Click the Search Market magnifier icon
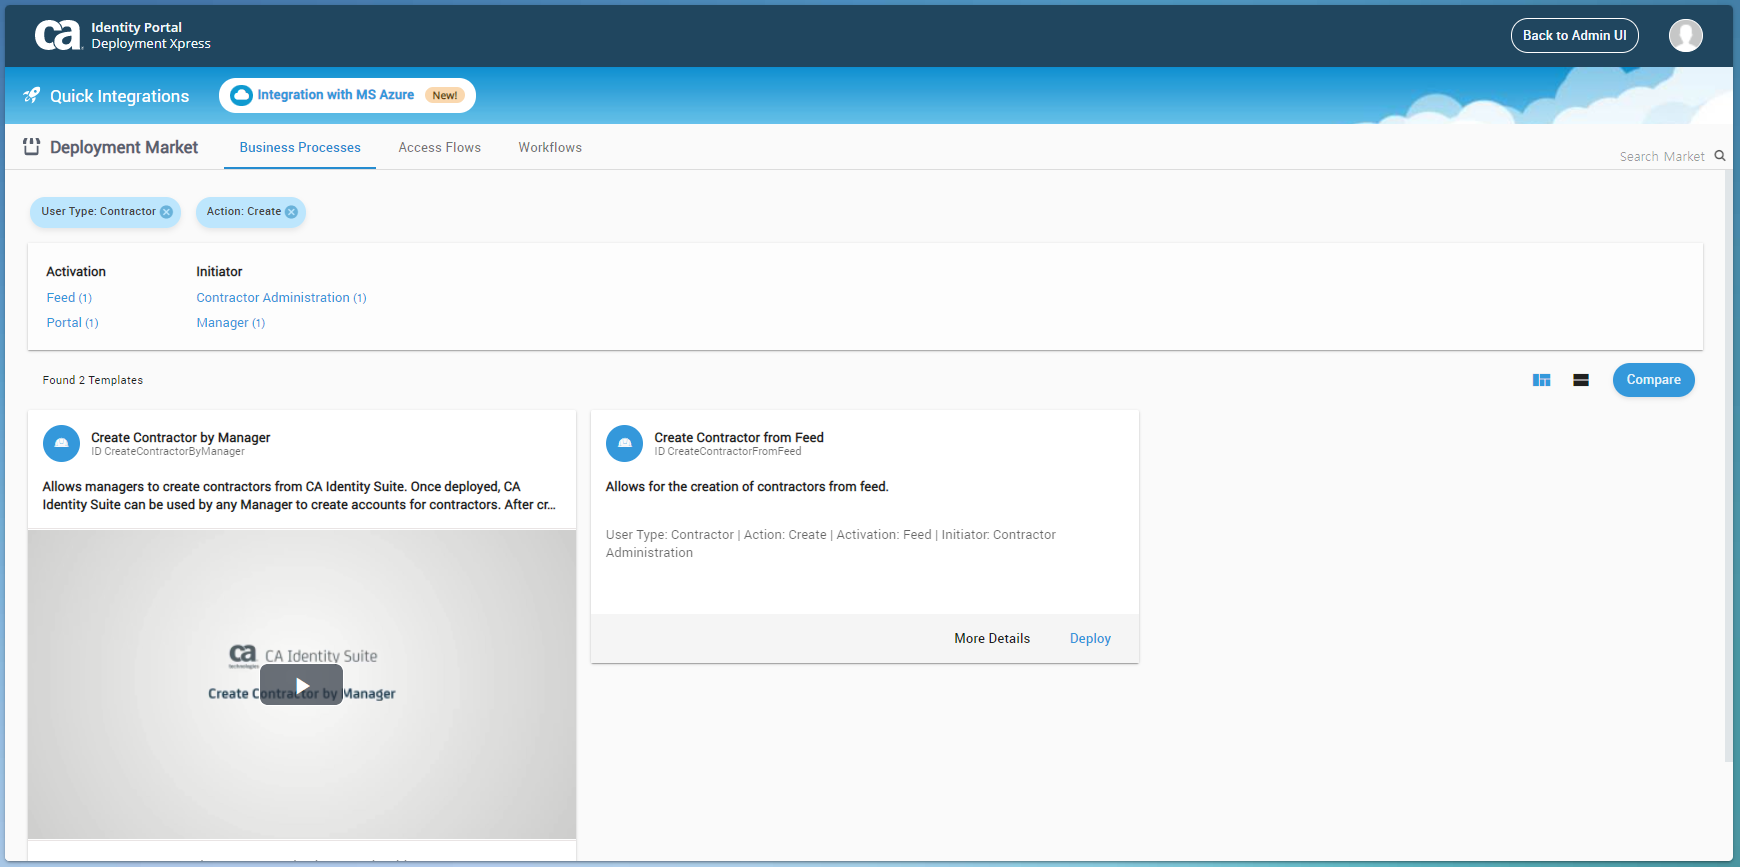Image resolution: width=1740 pixels, height=867 pixels. tap(1719, 156)
